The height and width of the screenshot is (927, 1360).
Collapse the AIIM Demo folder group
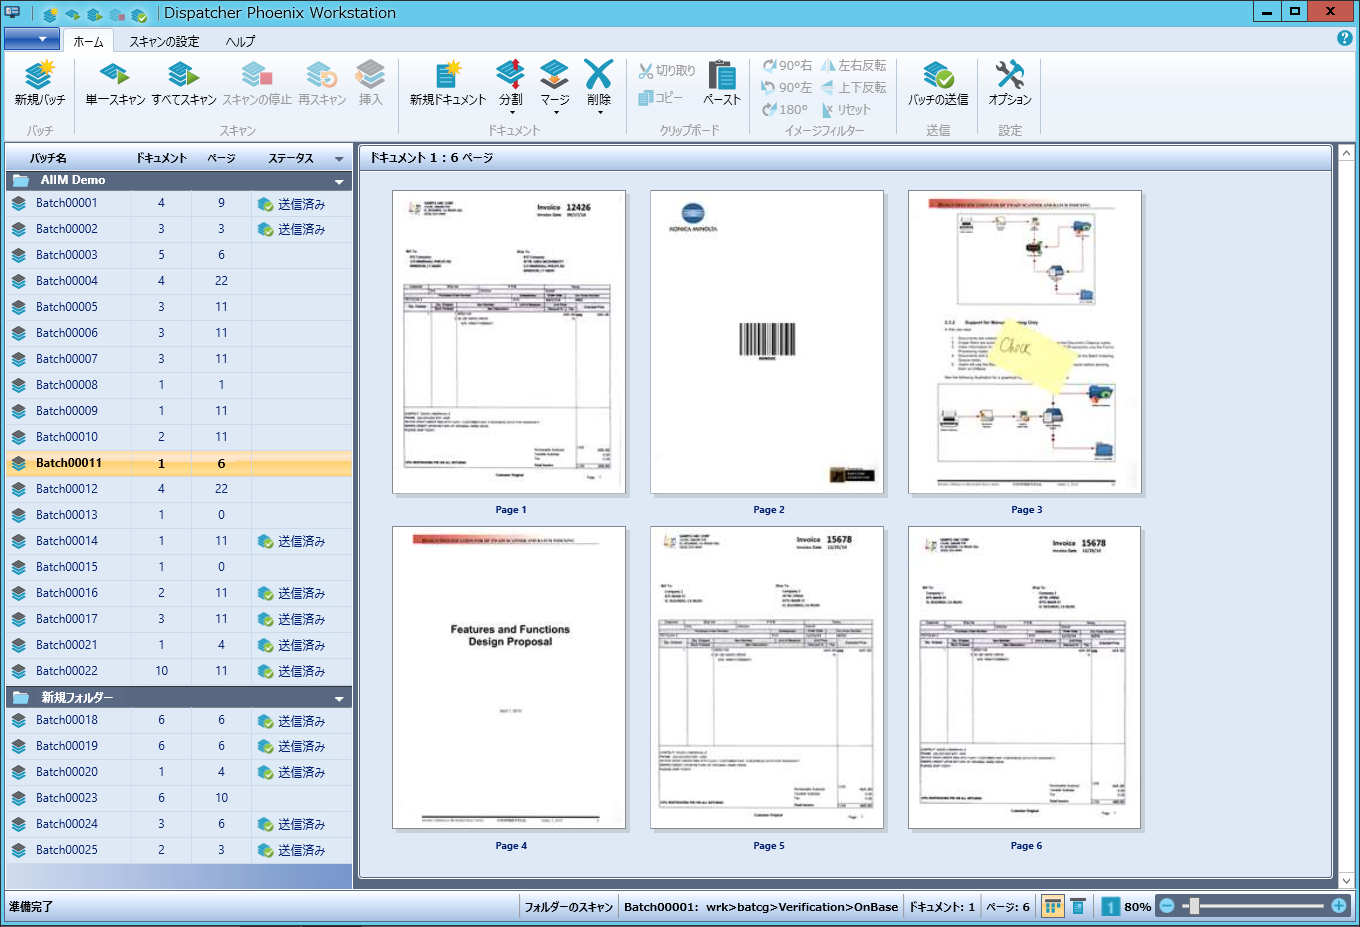(x=339, y=181)
